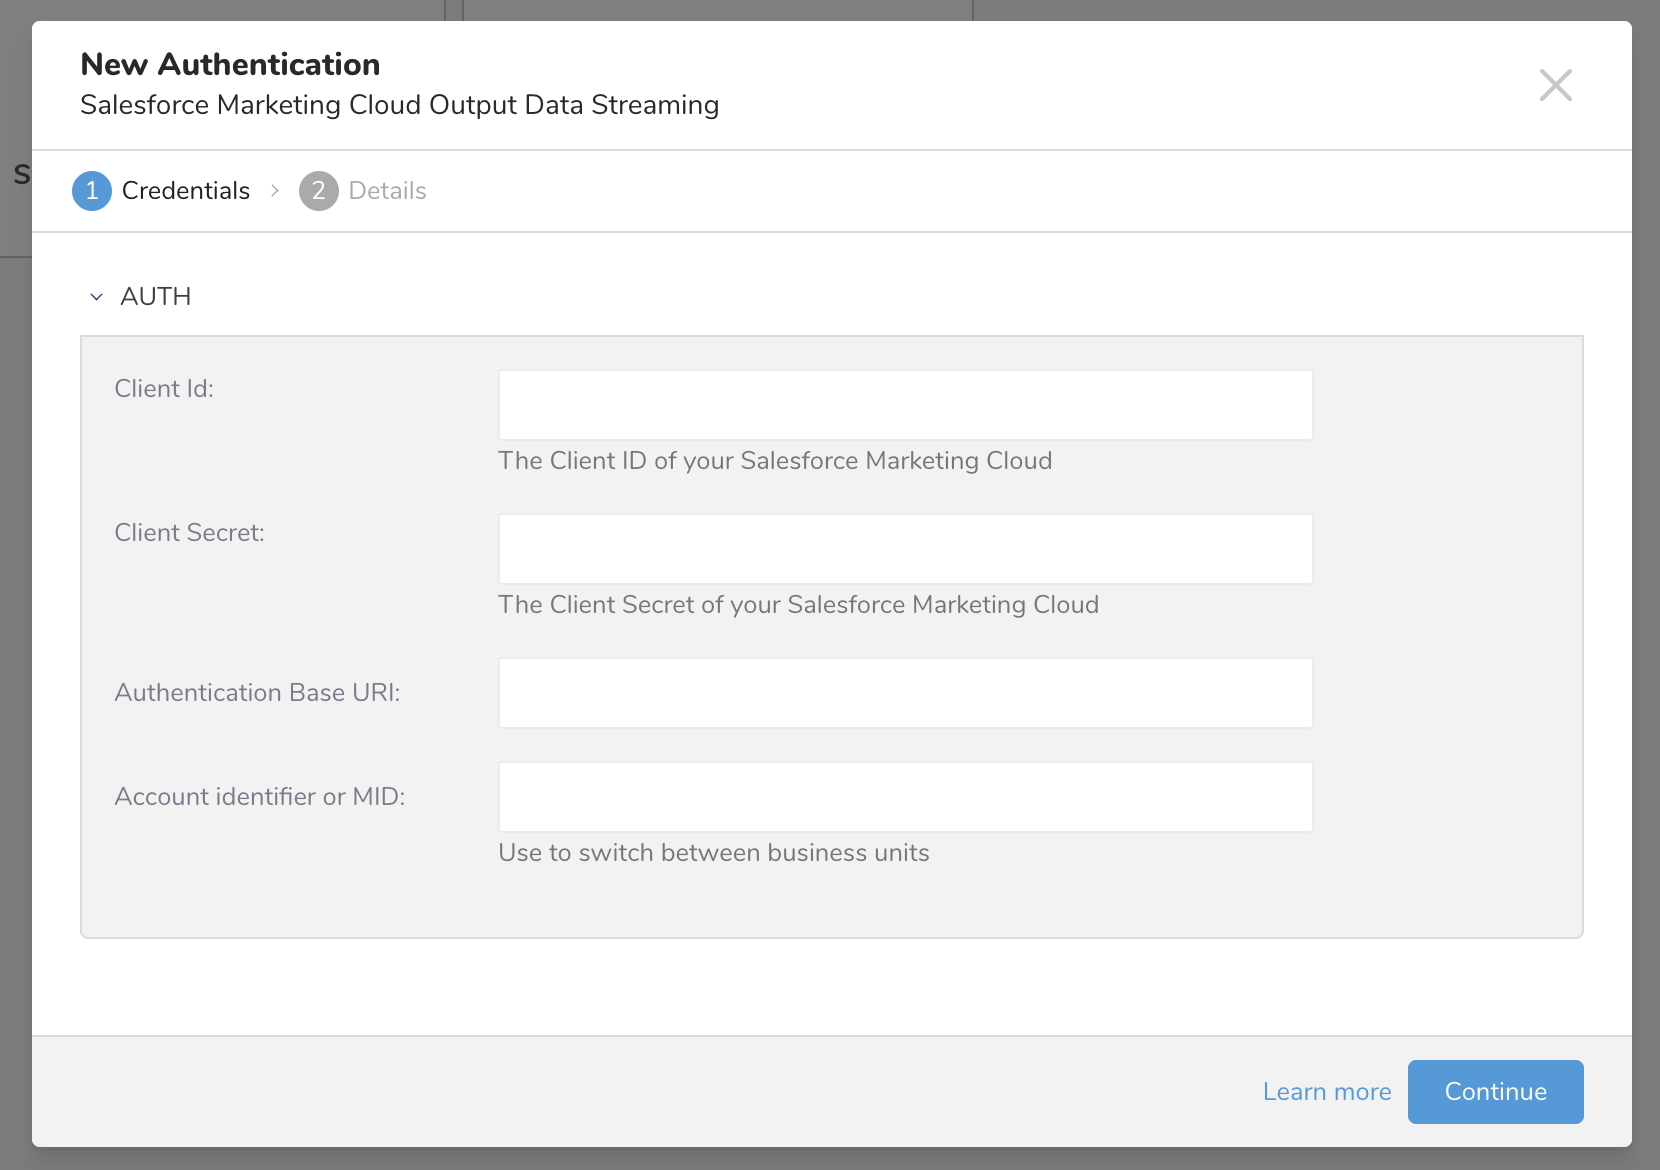Focus the Account identifier or MID field
1660x1170 pixels.
coord(905,797)
